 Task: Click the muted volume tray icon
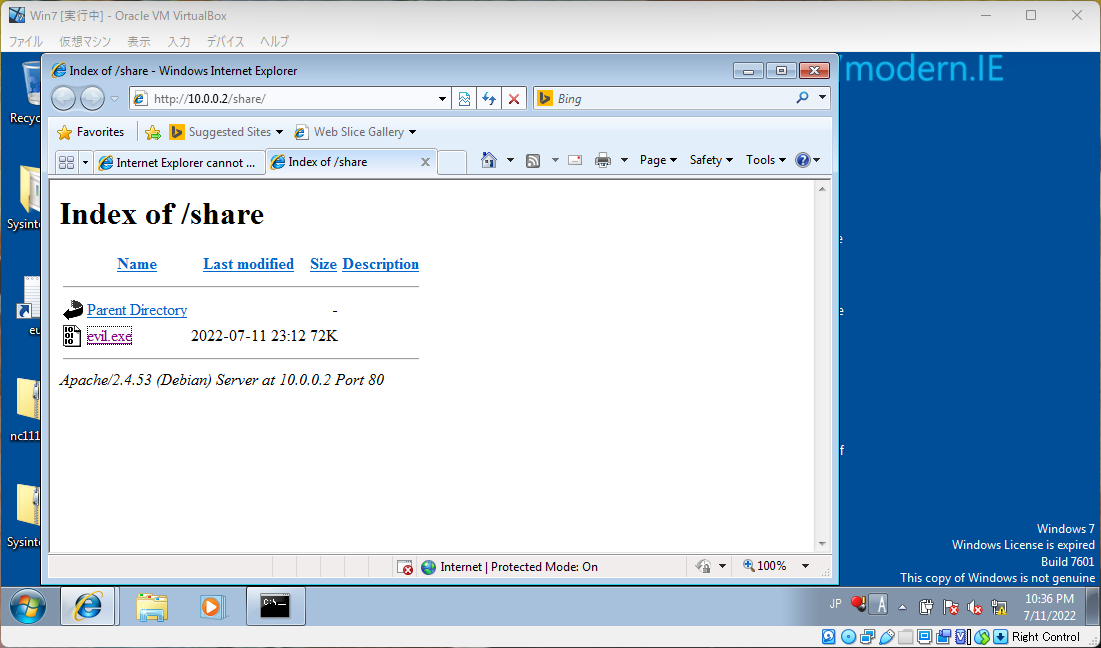pyautogui.click(x=975, y=607)
